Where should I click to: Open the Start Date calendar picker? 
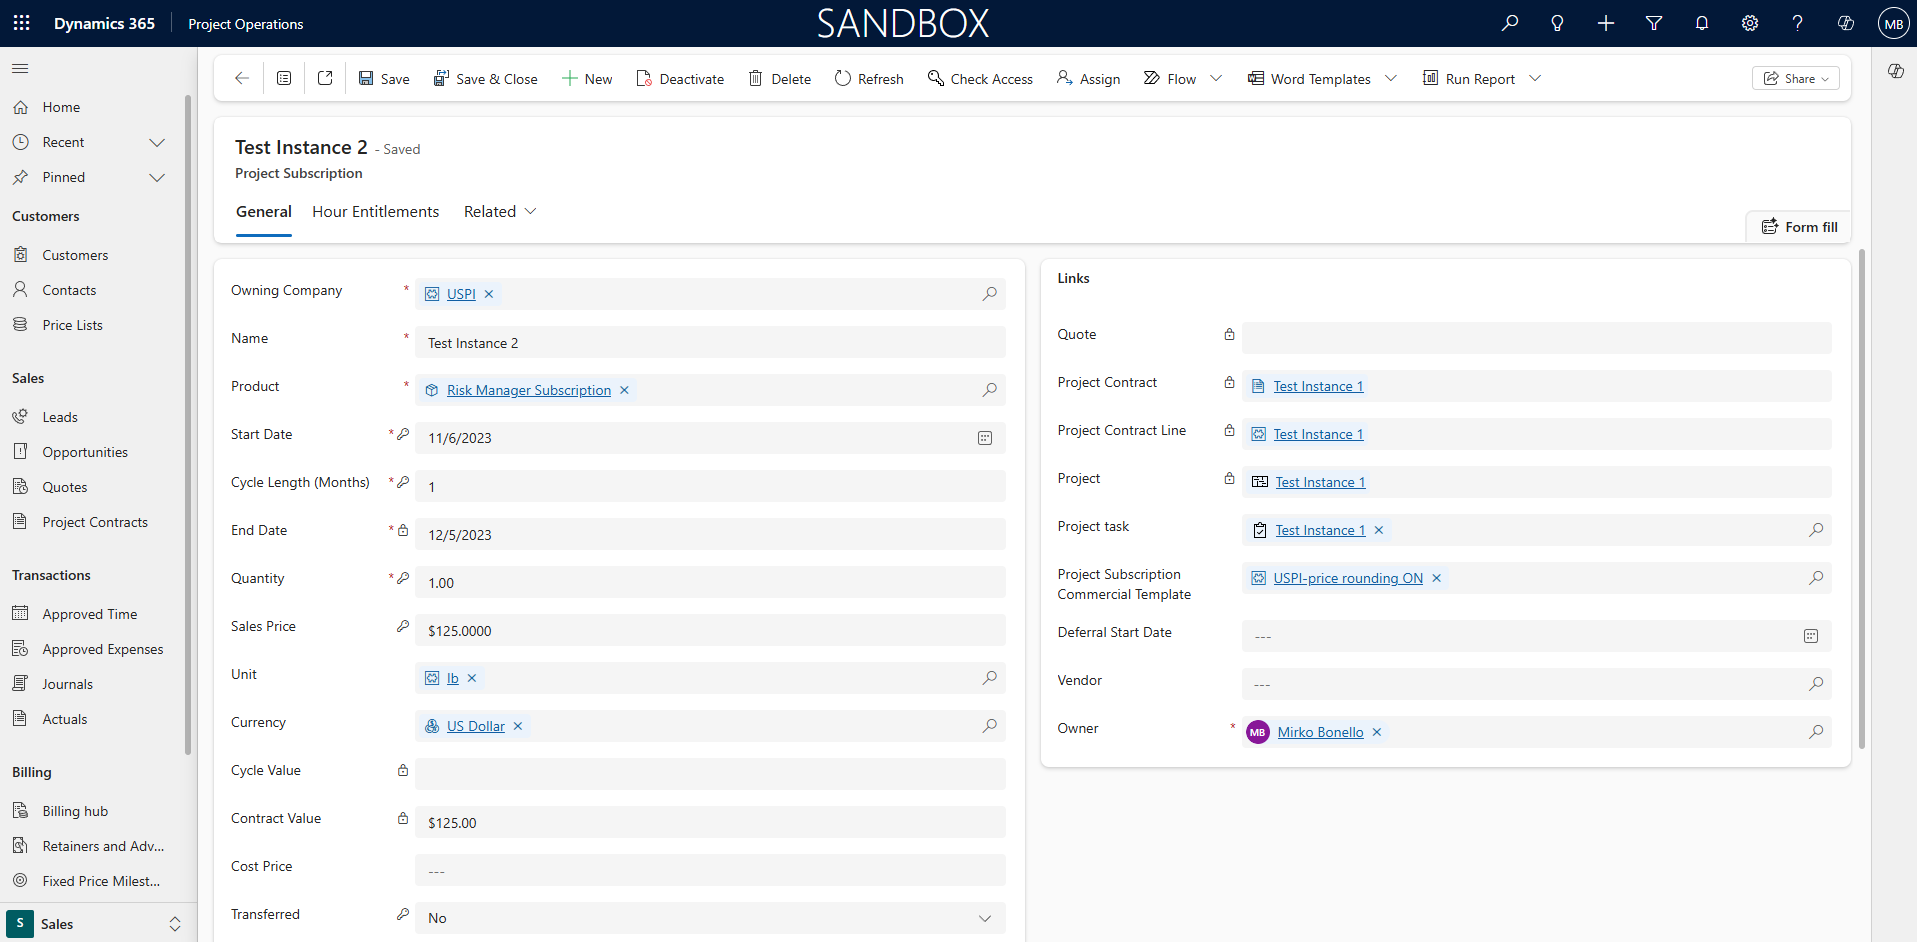985,438
